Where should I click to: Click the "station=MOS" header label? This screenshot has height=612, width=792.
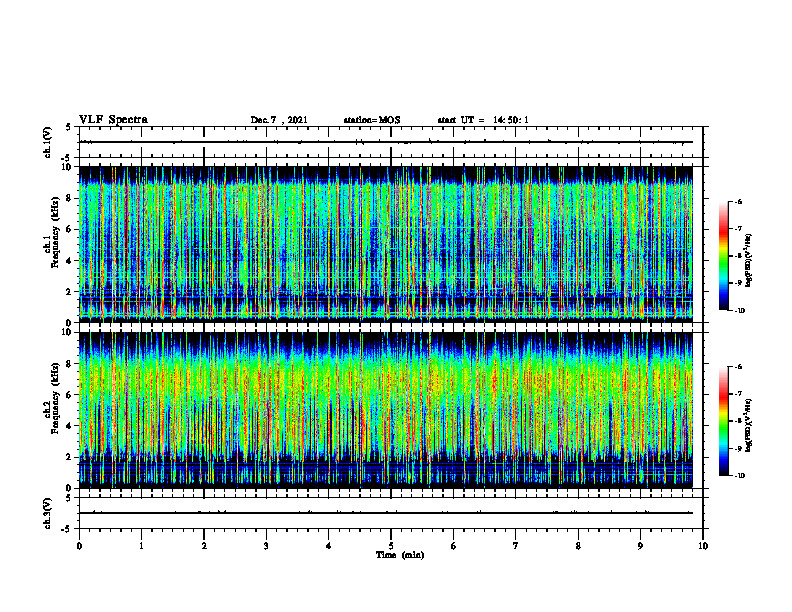tap(372, 120)
